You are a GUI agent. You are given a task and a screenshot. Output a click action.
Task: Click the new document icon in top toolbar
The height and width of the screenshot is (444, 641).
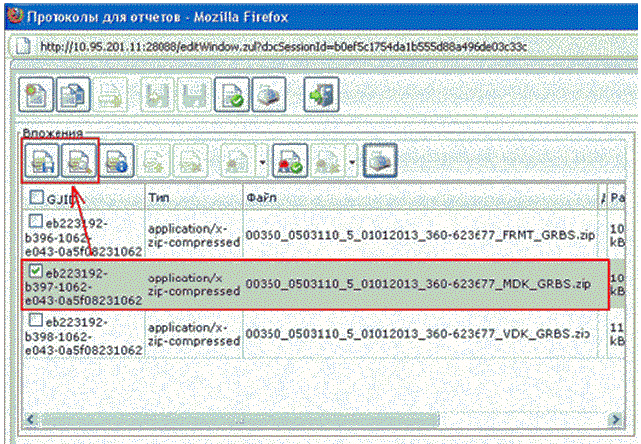(x=37, y=97)
